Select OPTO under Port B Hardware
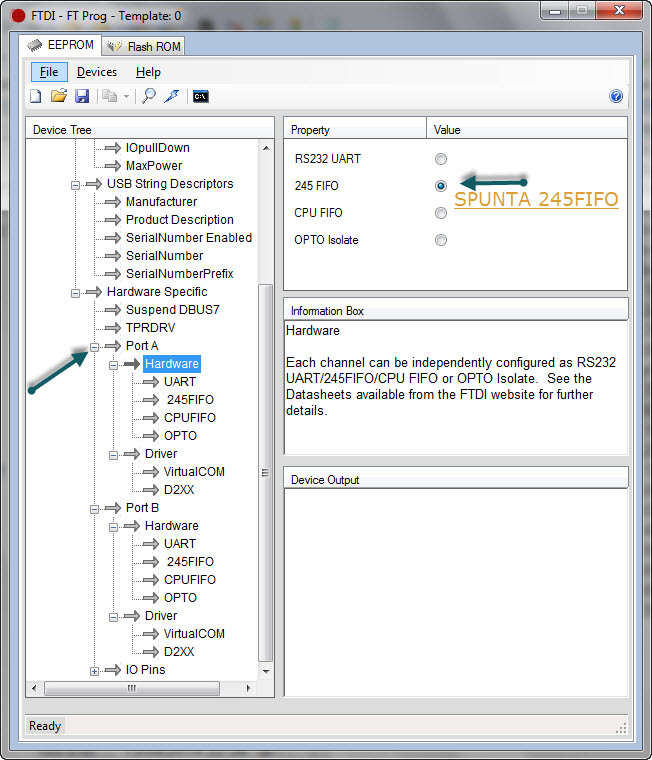Image resolution: width=652 pixels, height=760 pixels. click(180, 598)
